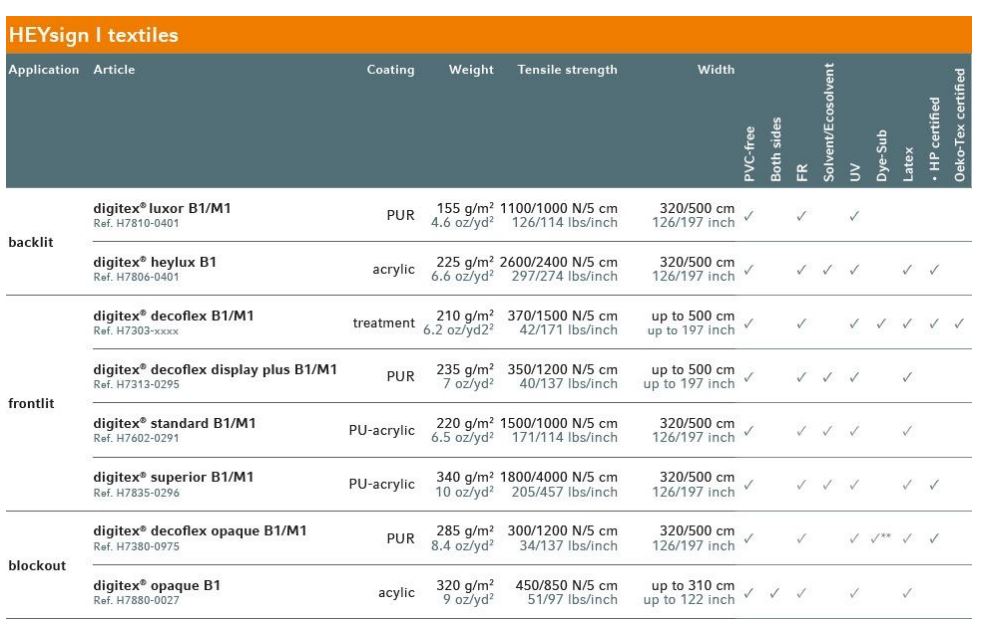Click the rotated 'Solvent/Ecosolvent' header label
The width and height of the screenshot is (984, 636).
pos(828,122)
